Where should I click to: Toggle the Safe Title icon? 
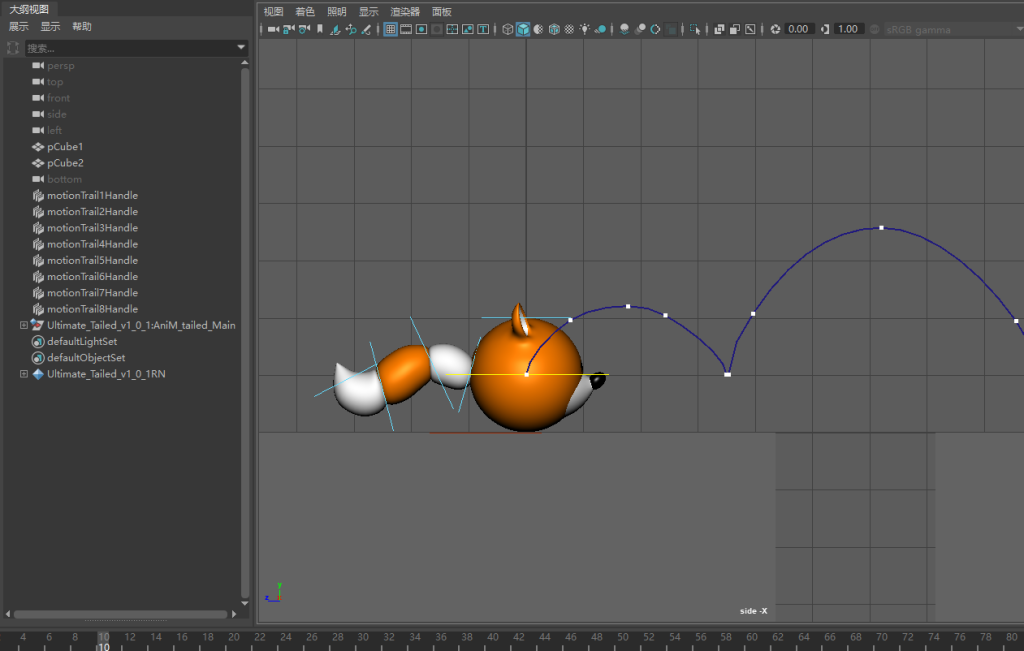[x=483, y=29]
